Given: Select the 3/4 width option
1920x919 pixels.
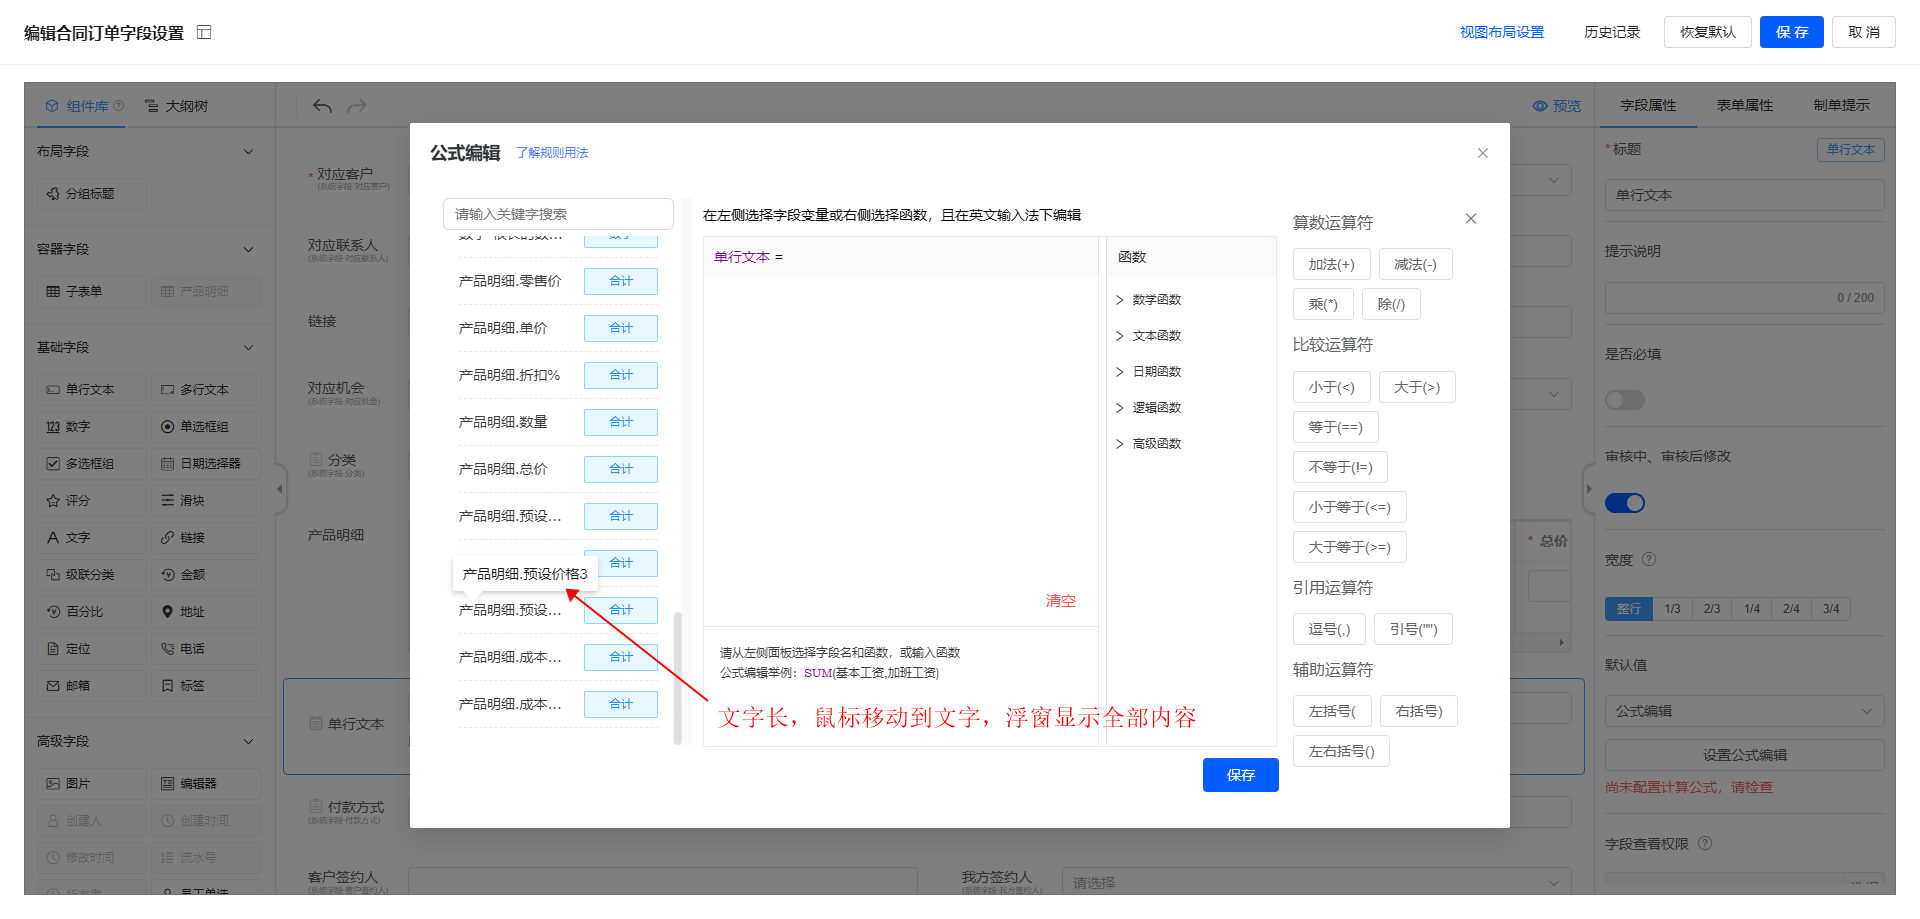Looking at the screenshot, I should tap(1831, 609).
